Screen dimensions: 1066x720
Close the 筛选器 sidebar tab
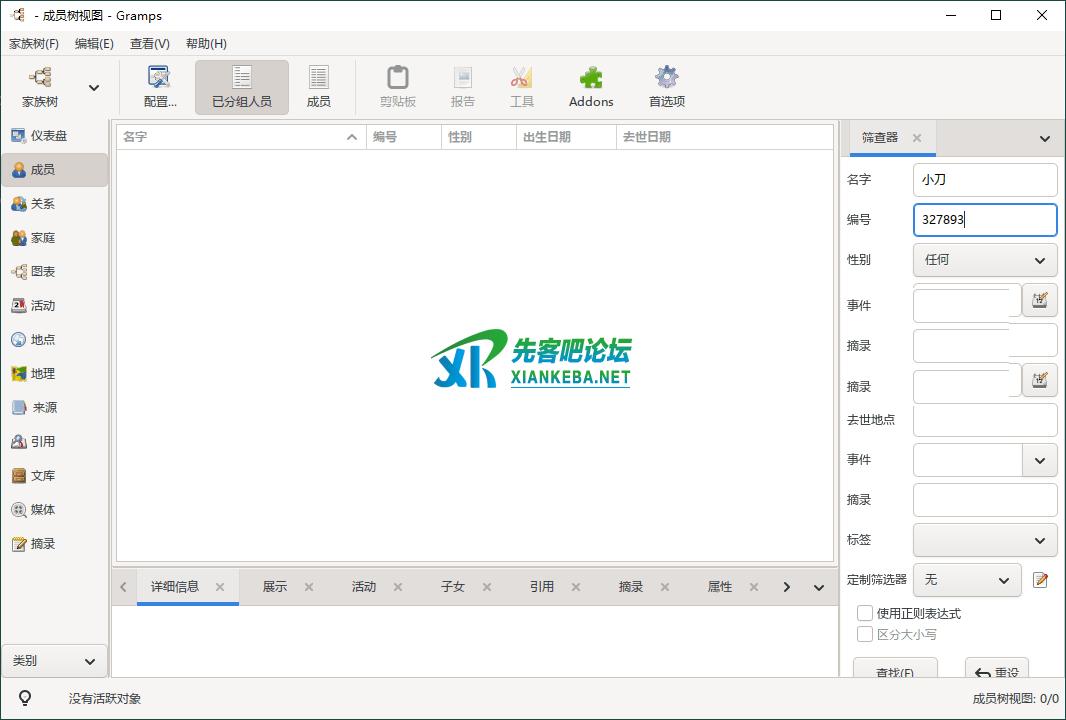coord(917,138)
